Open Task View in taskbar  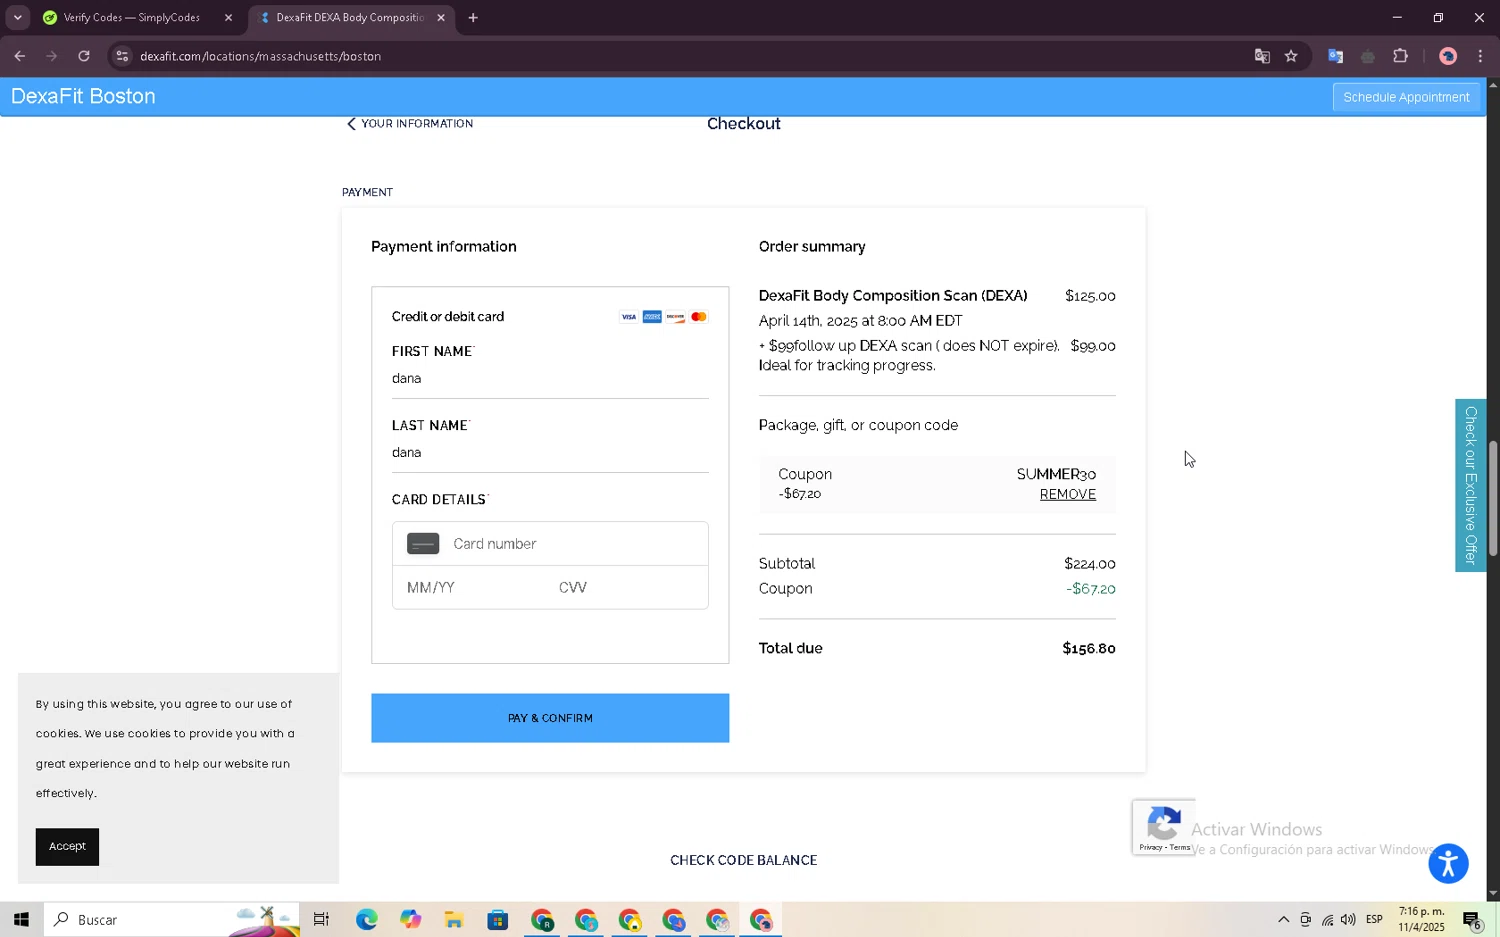(321, 919)
